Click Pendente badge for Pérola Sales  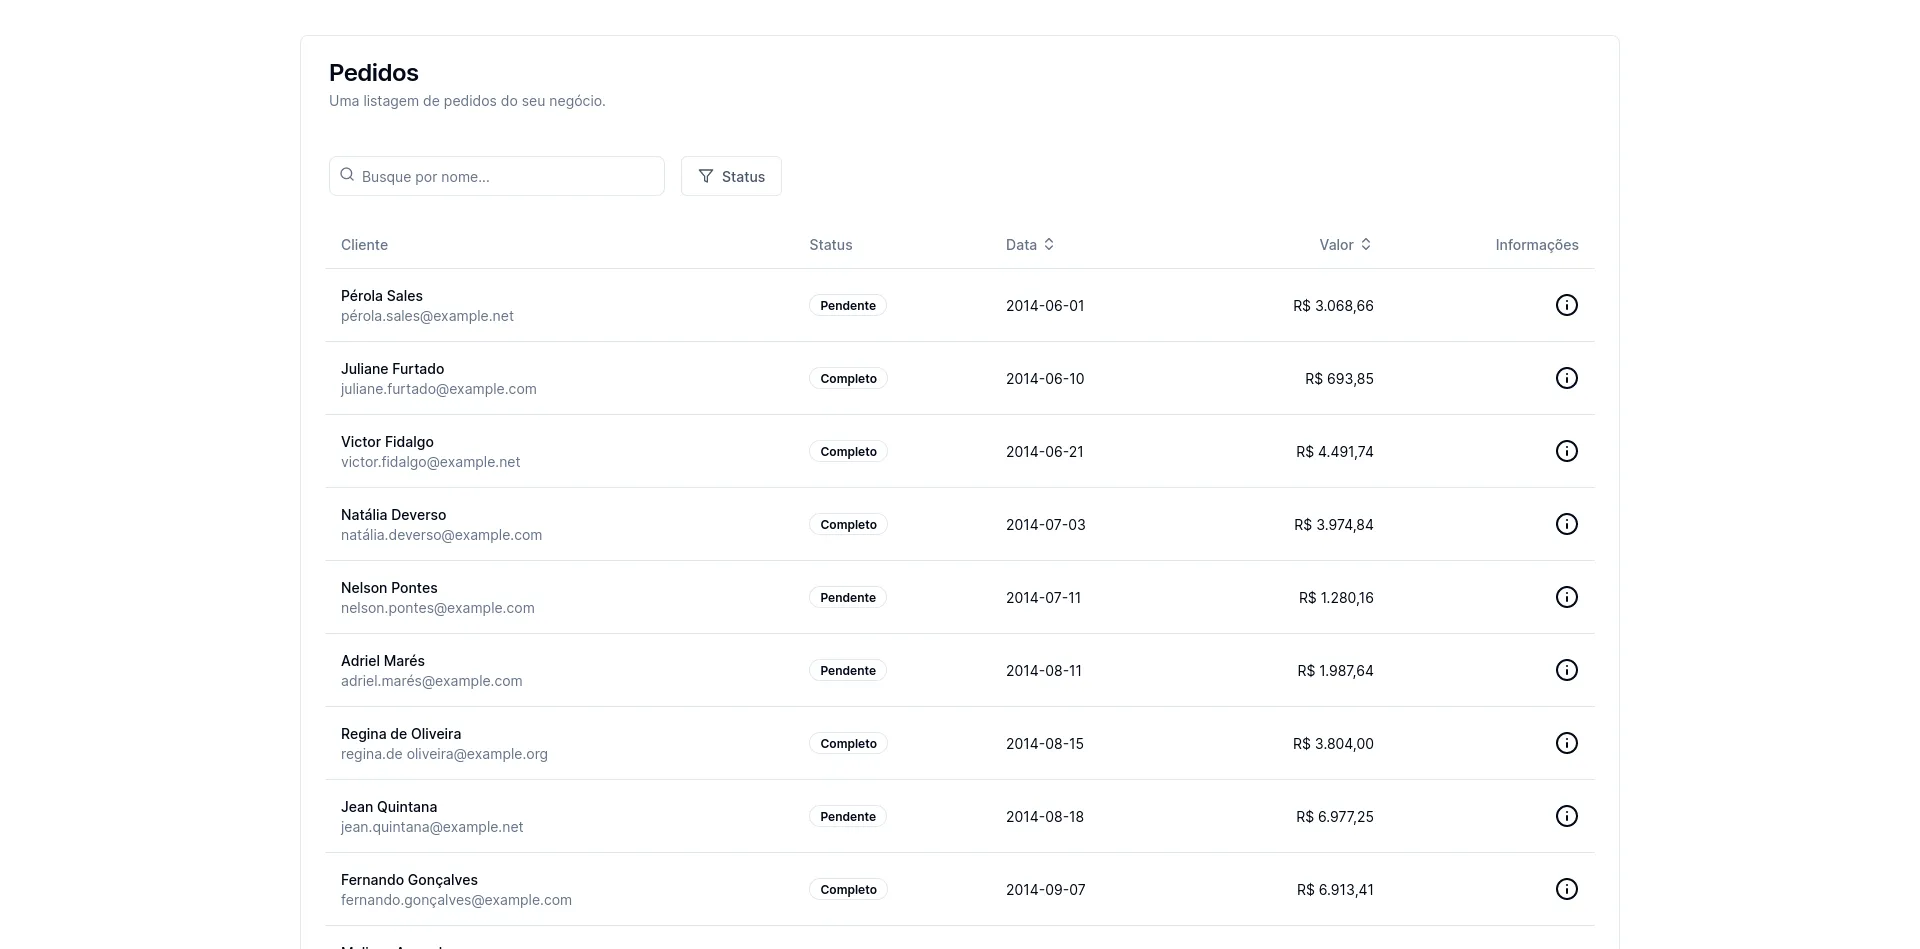click(848, 306)
